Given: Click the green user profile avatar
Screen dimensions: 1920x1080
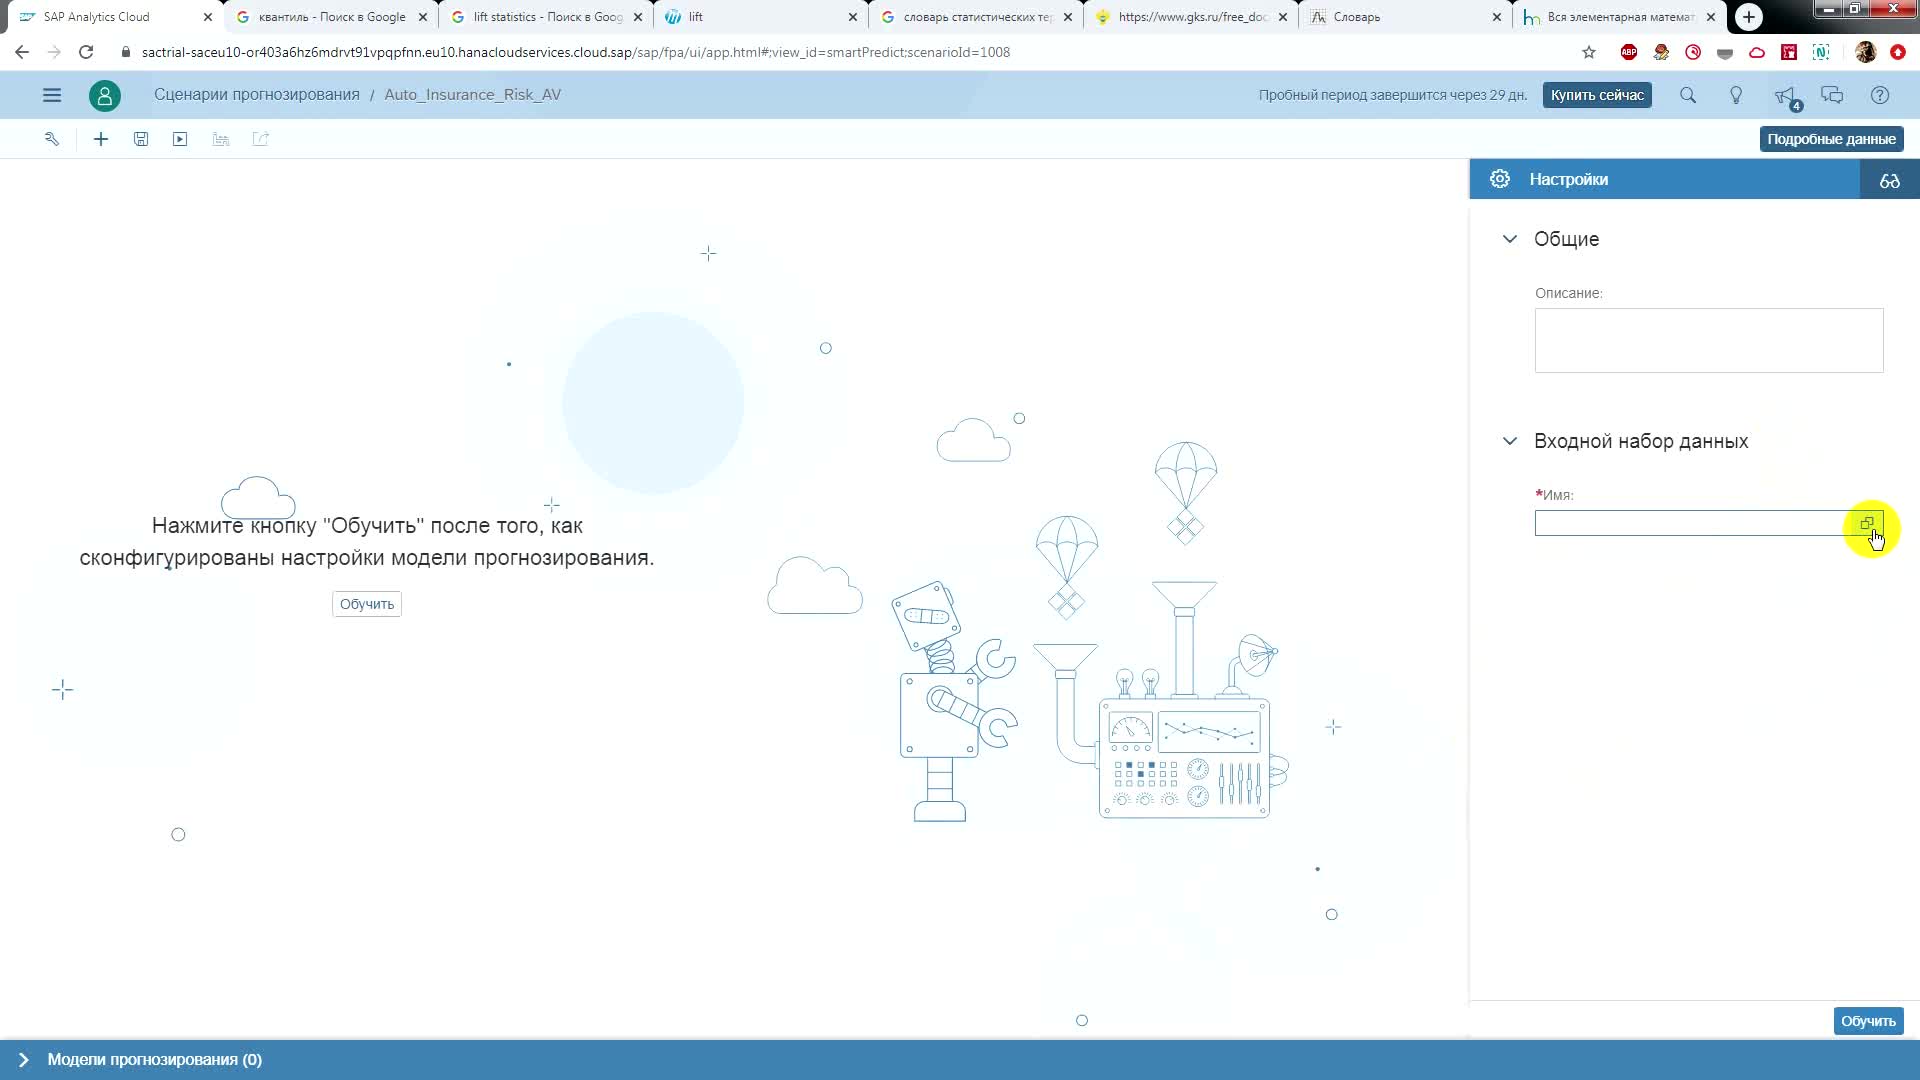Looking at the screenshot, I should 105,95.
